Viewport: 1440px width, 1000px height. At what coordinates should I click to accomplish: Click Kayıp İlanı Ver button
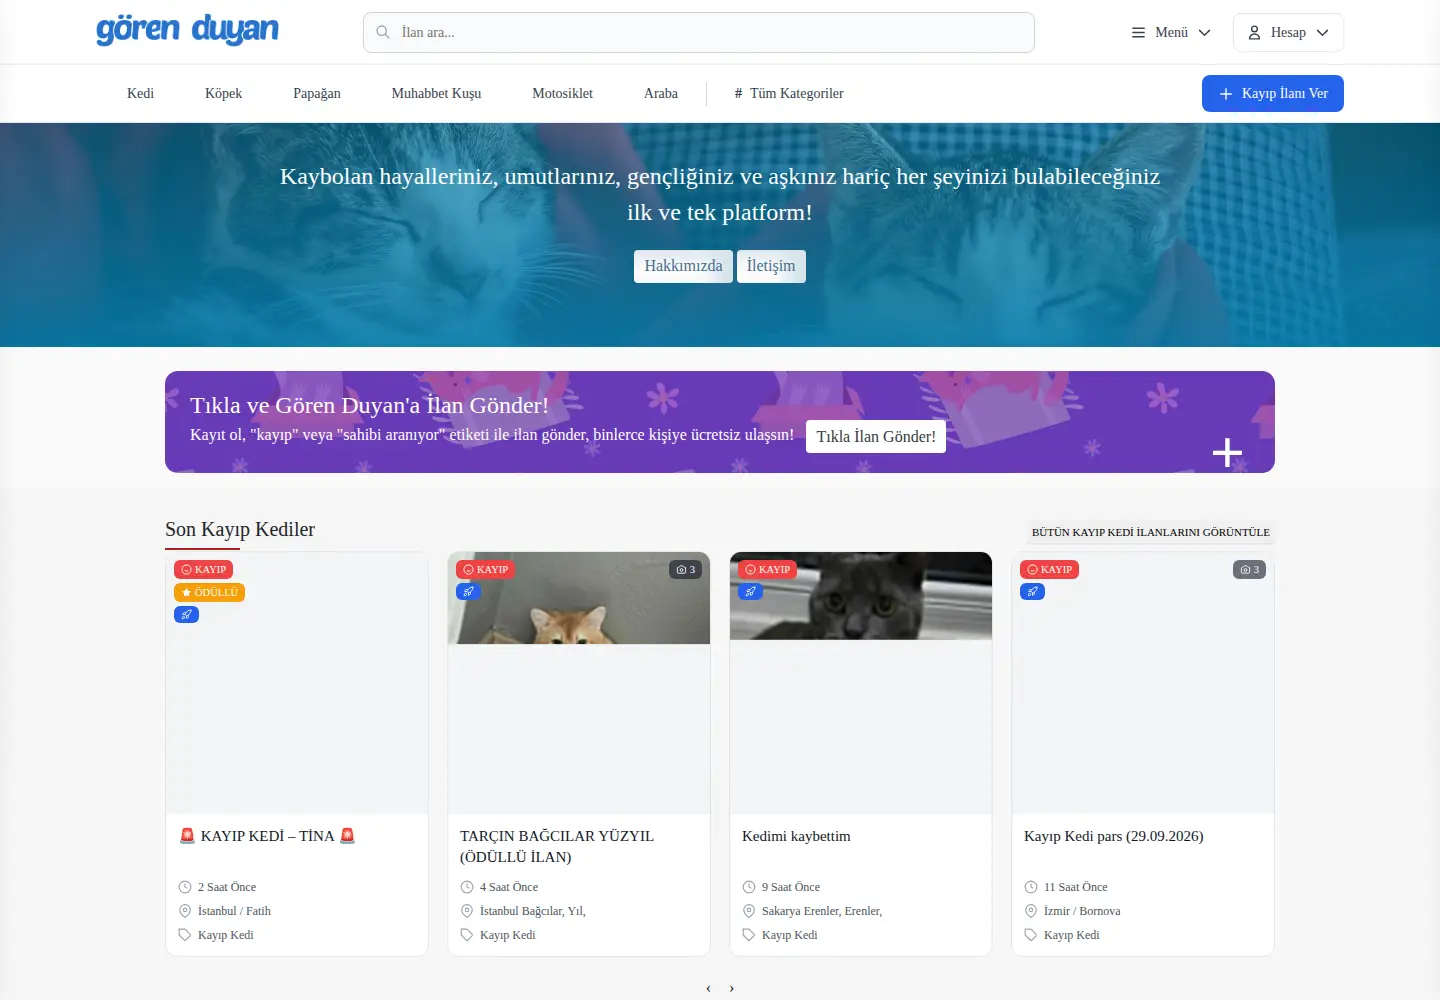point(1273,93)
